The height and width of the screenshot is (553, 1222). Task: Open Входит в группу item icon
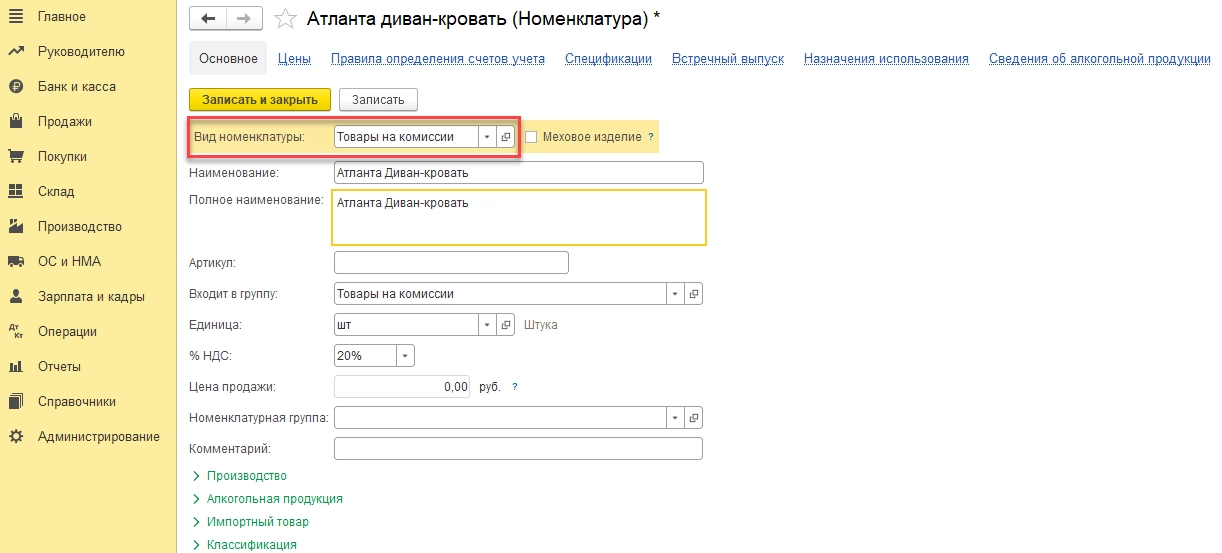coord(694,294)
